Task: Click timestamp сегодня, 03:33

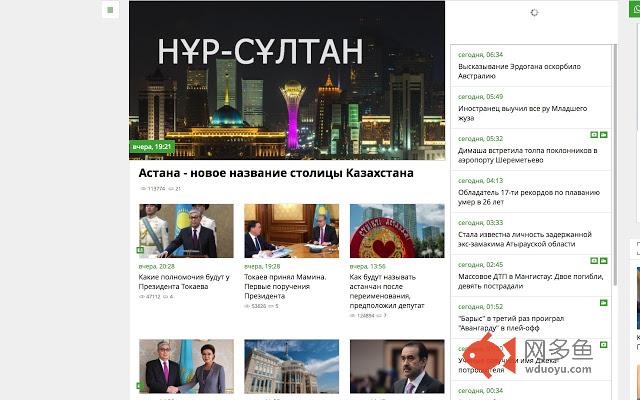Action: click(x=480, y=223)
